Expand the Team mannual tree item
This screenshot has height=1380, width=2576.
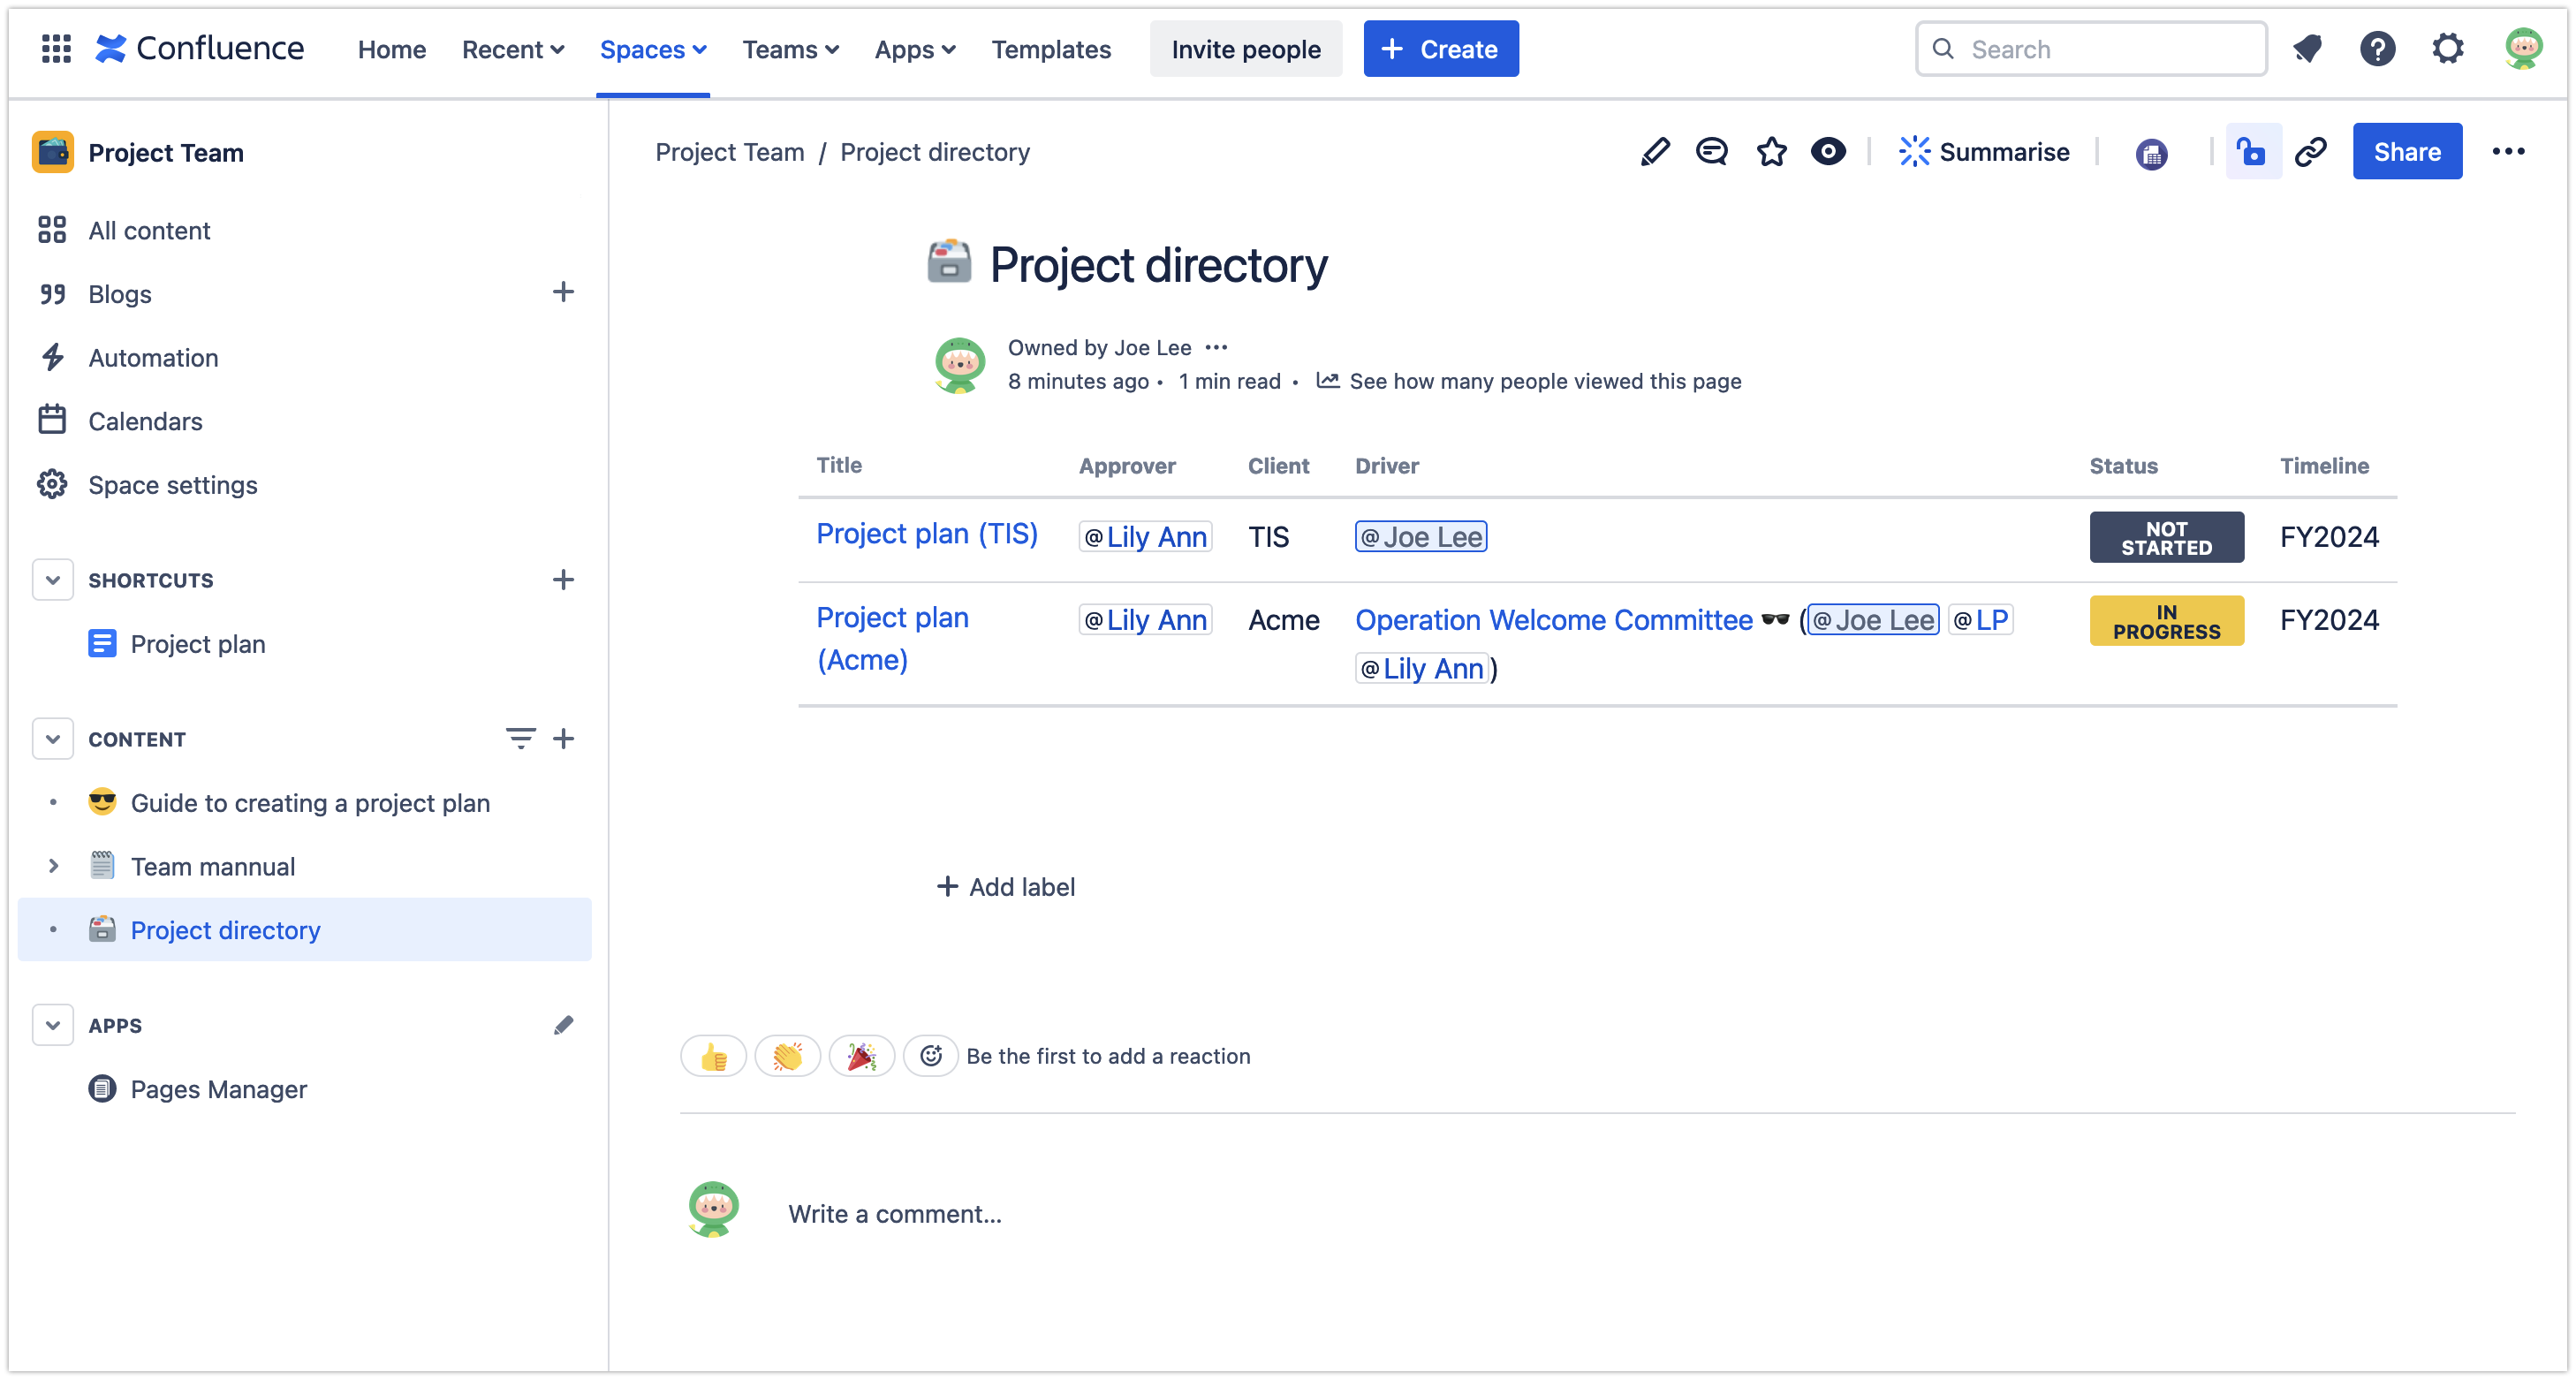[53, 866]
